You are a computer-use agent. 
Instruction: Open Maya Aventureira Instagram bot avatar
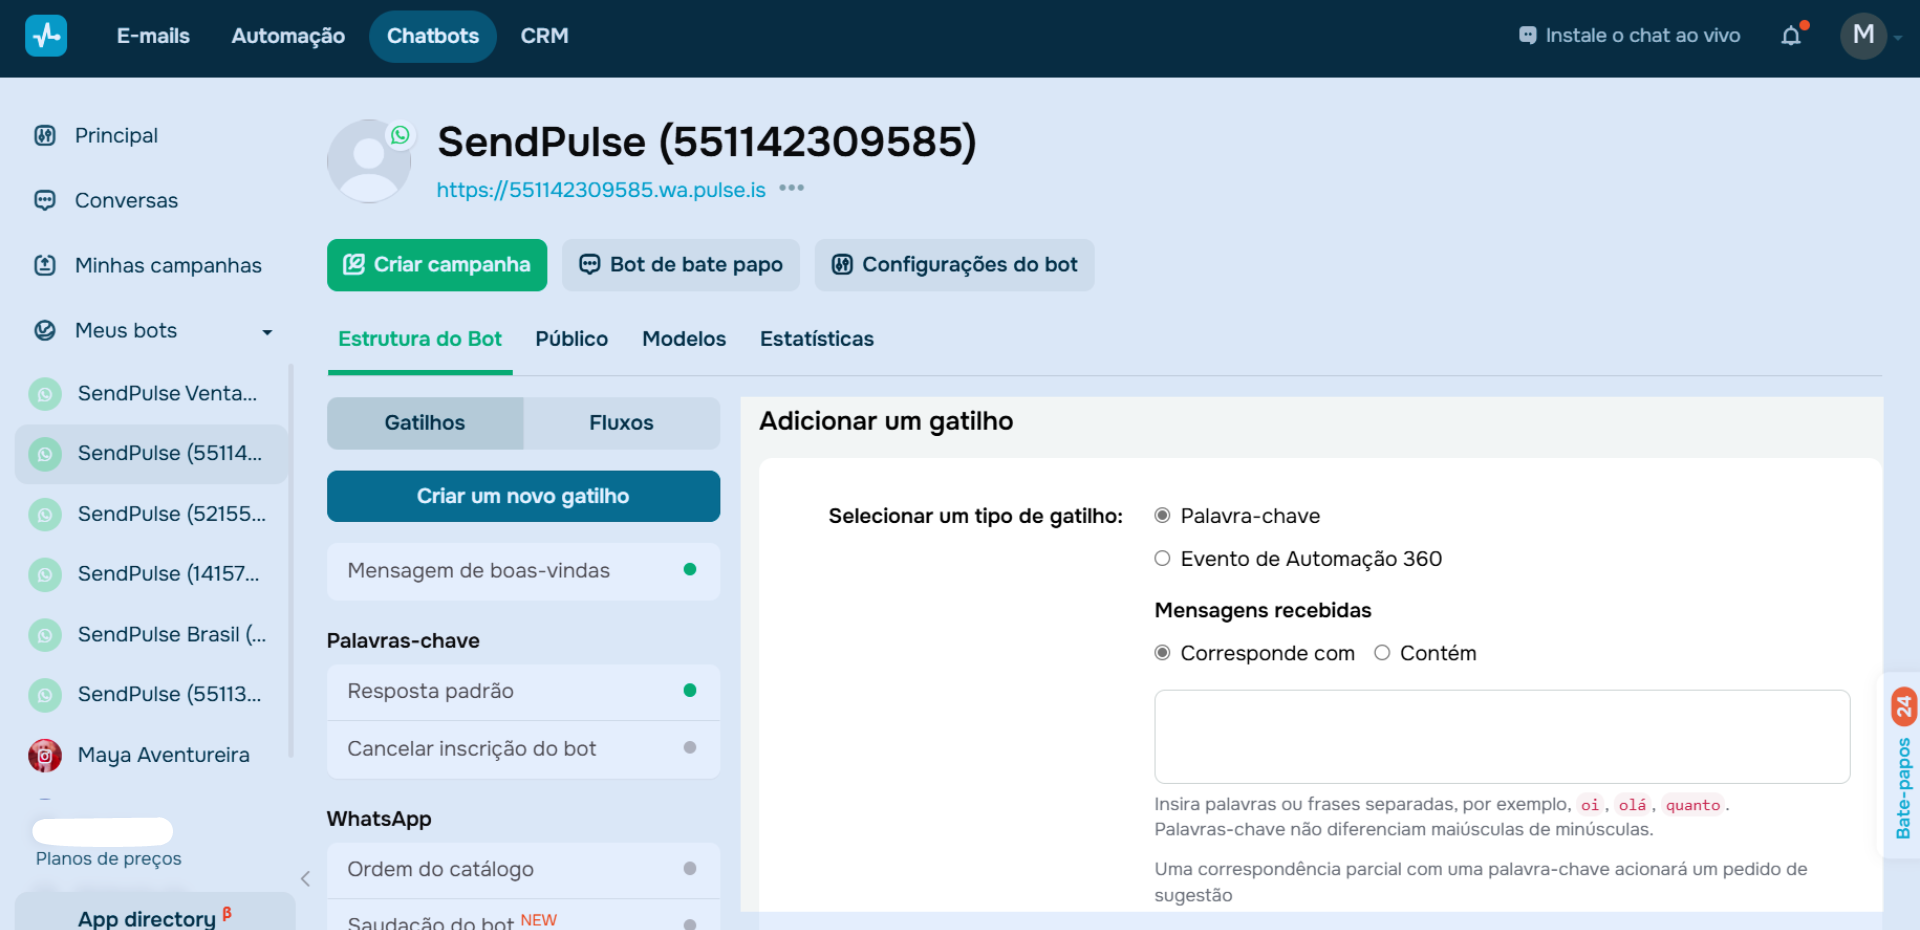tap(45, 755)
